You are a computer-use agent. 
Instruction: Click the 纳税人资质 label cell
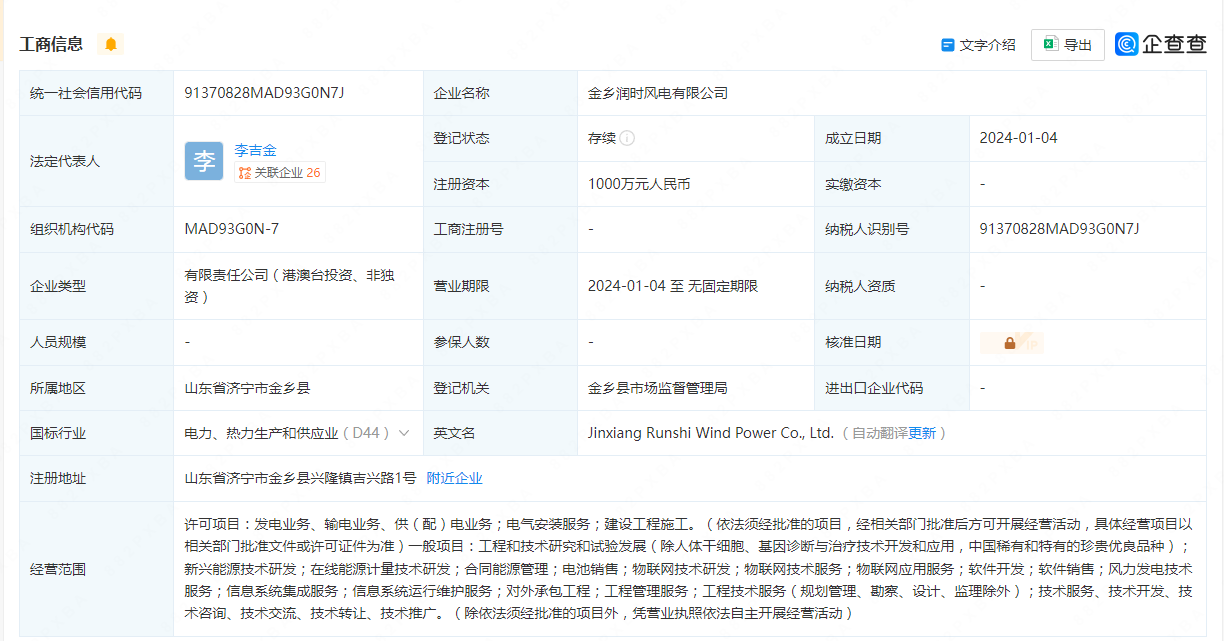pyautogui.click(x=891, y=286)
